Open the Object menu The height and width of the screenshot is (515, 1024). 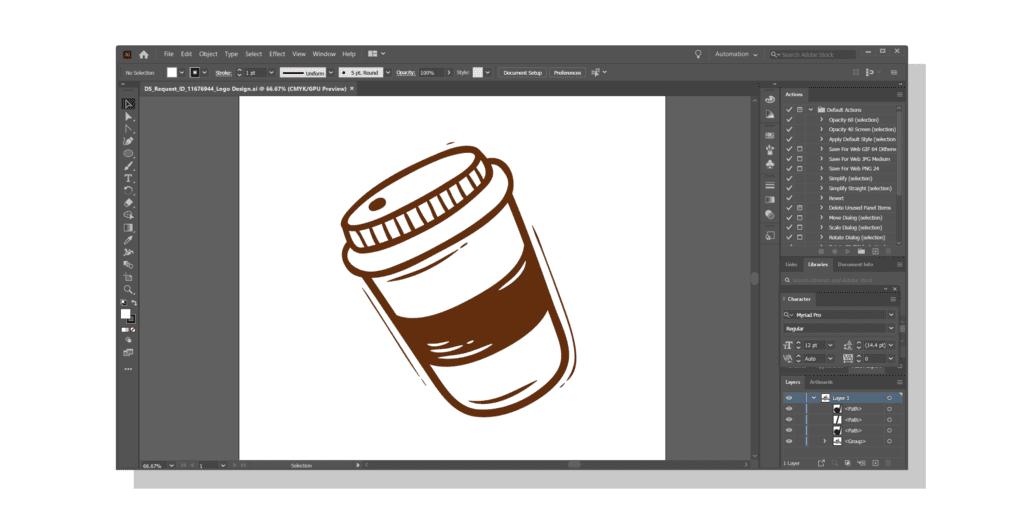(x=208, y=54)
